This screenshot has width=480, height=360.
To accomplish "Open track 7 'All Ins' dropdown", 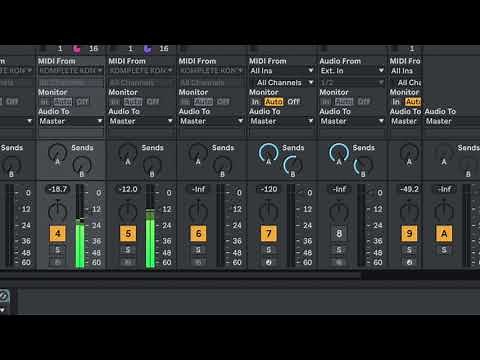I will click(x=282, y=71).
